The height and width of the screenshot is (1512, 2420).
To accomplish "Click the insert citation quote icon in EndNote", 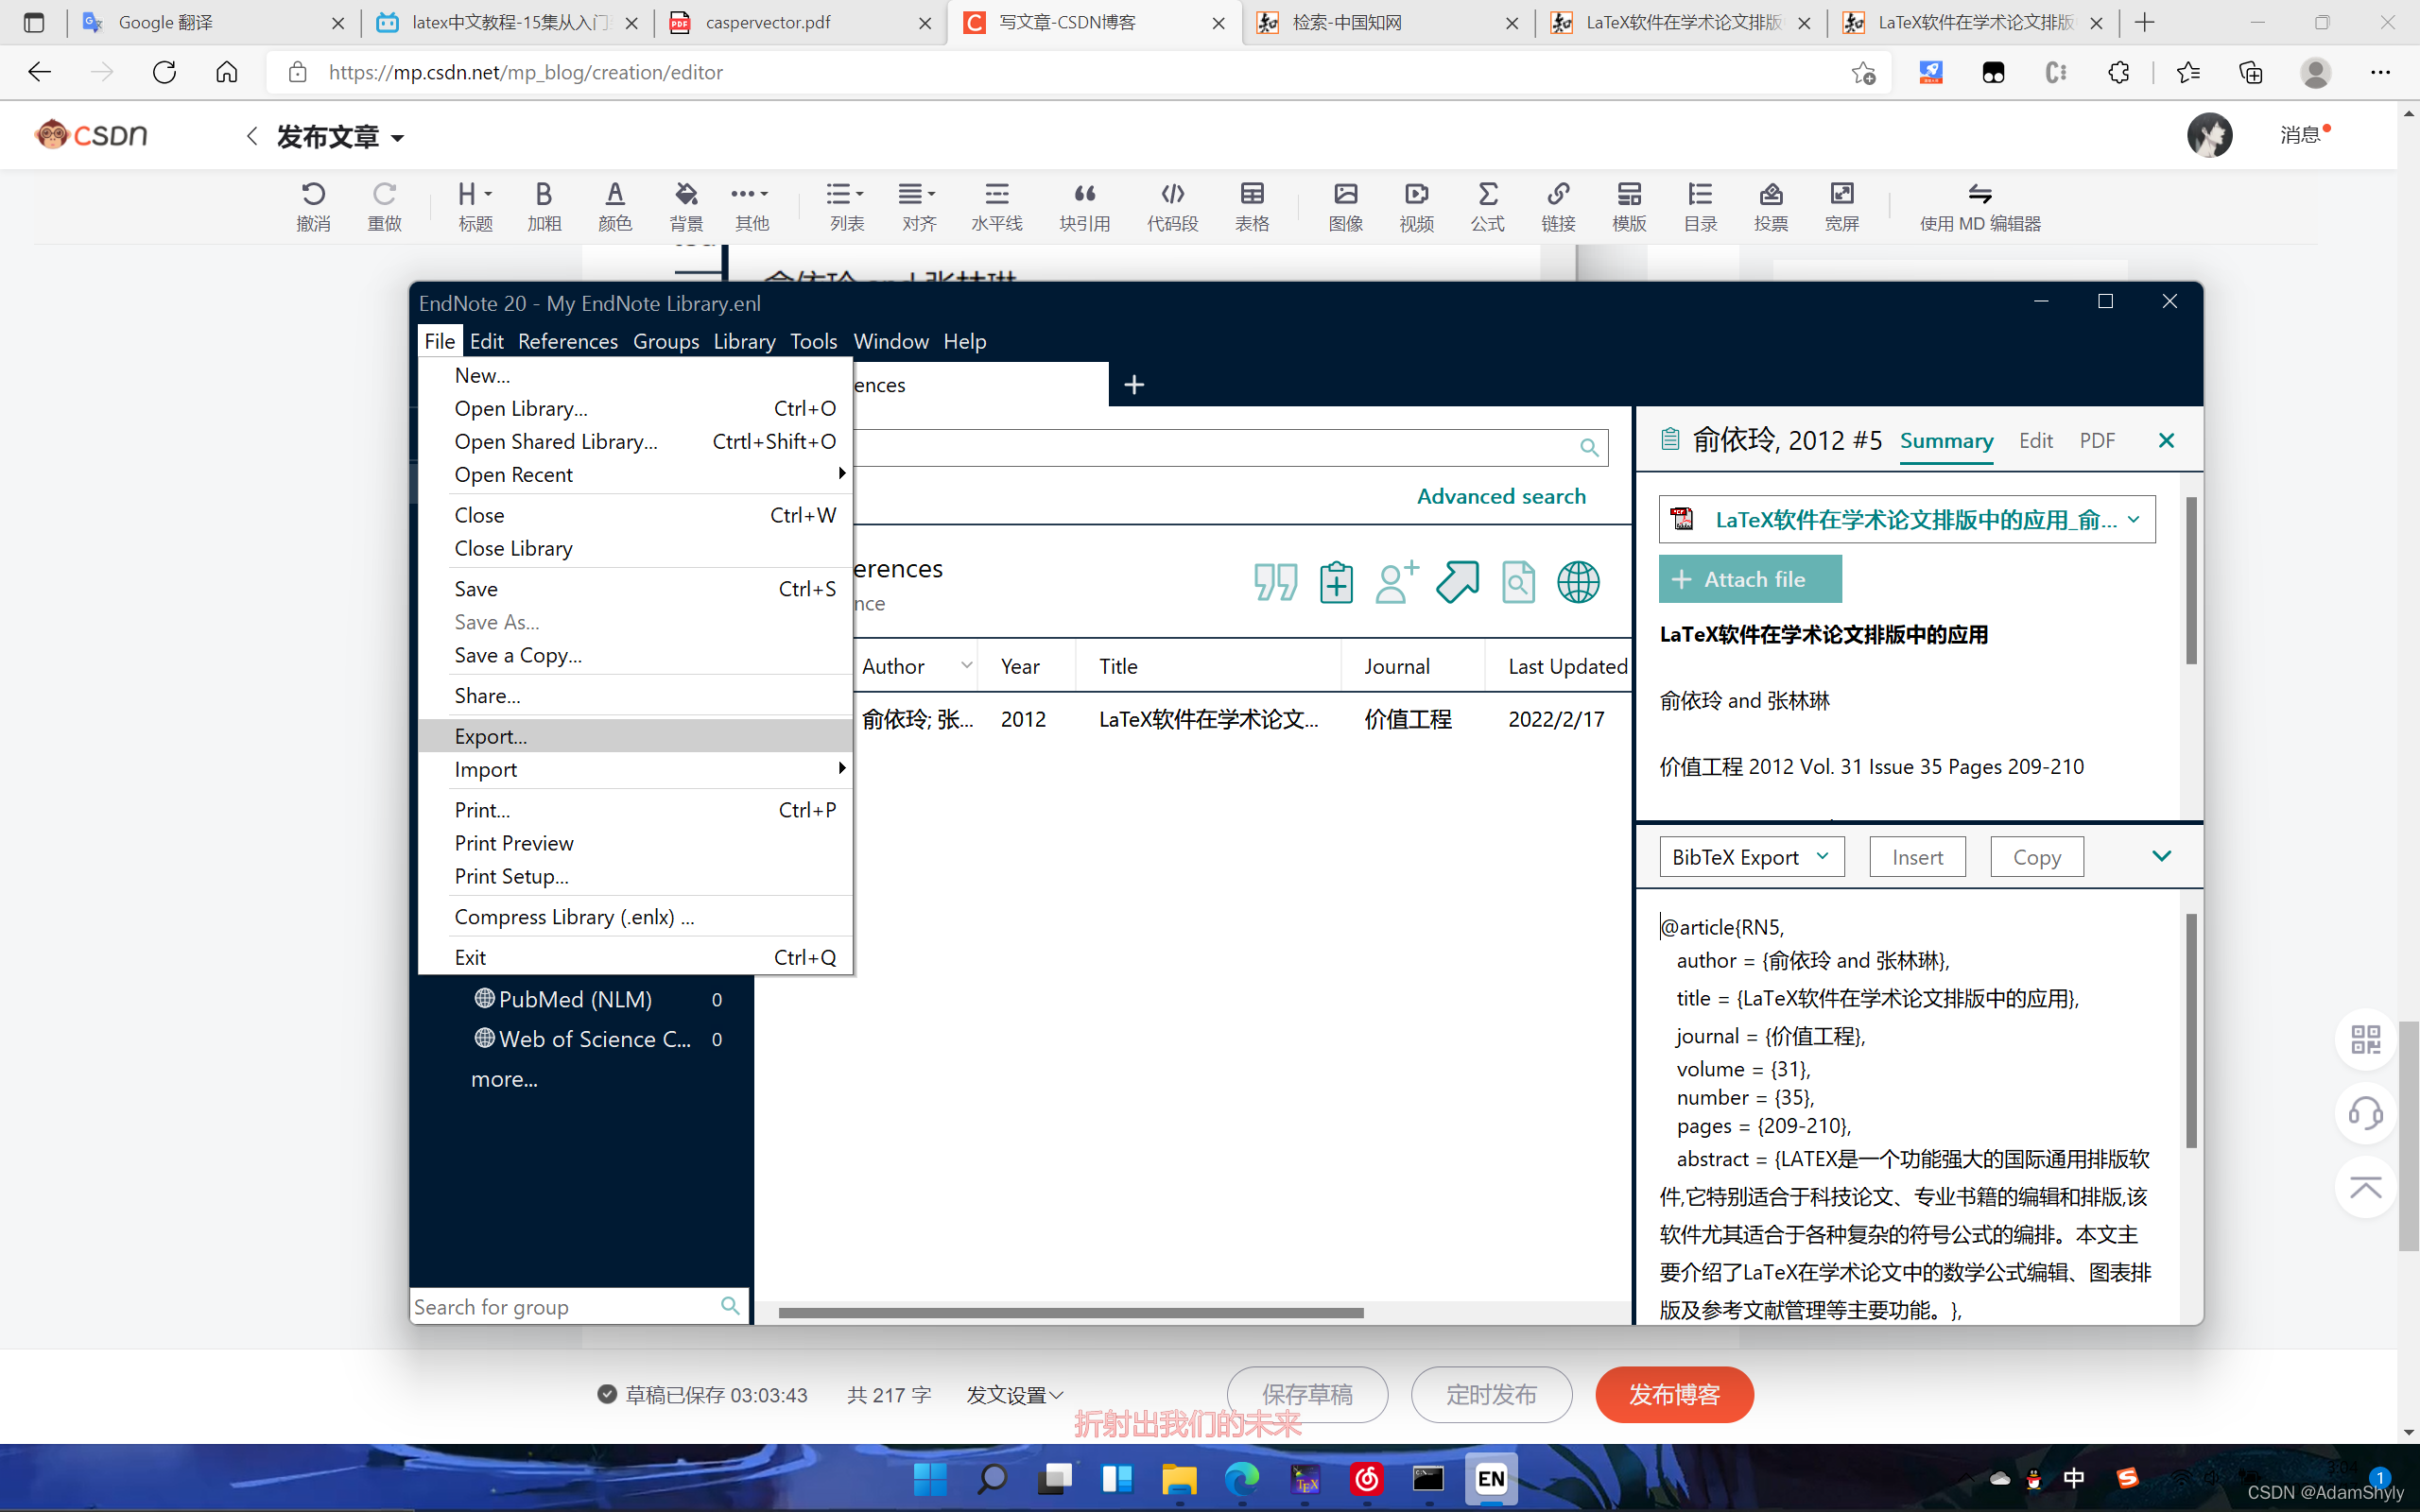I will 1275,582.
